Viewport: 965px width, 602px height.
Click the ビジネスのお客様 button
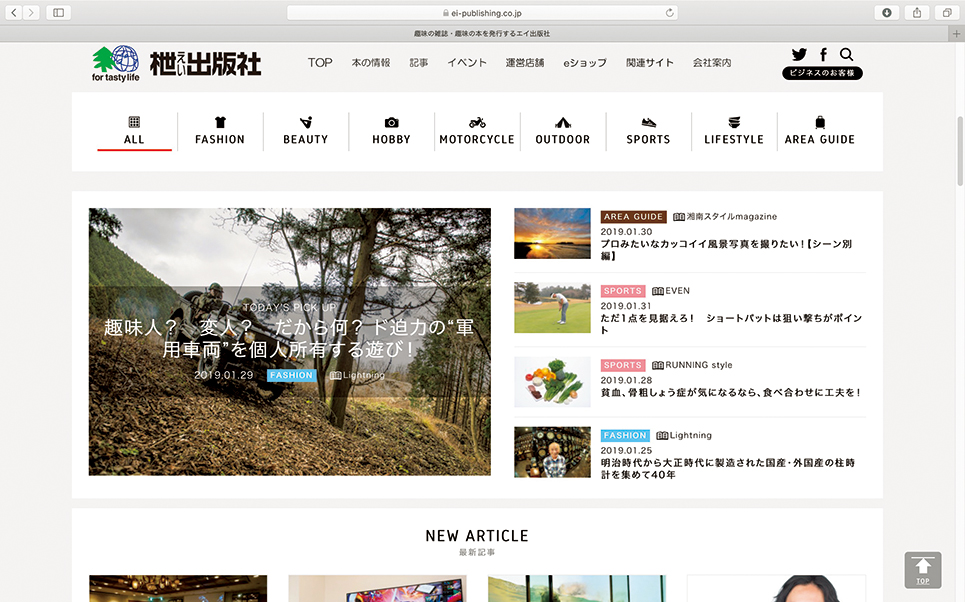pos(822,74)
